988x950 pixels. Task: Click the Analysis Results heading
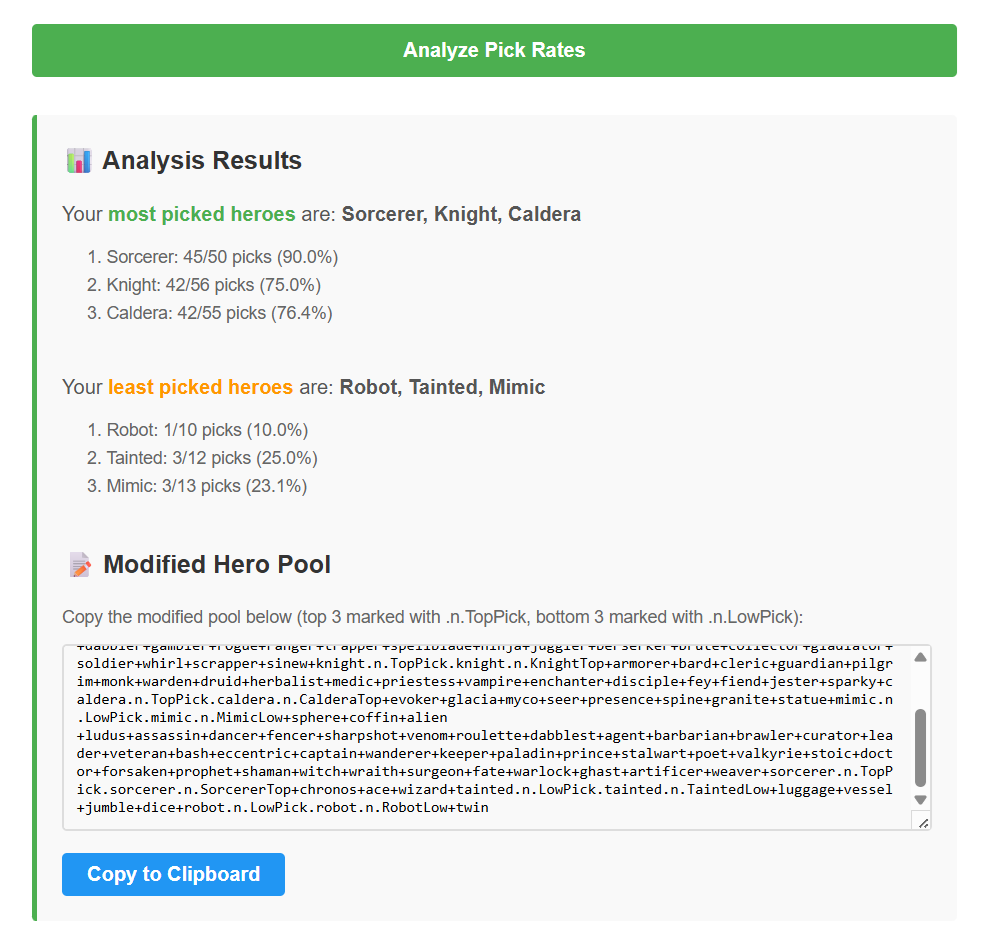tap(201, 160)
